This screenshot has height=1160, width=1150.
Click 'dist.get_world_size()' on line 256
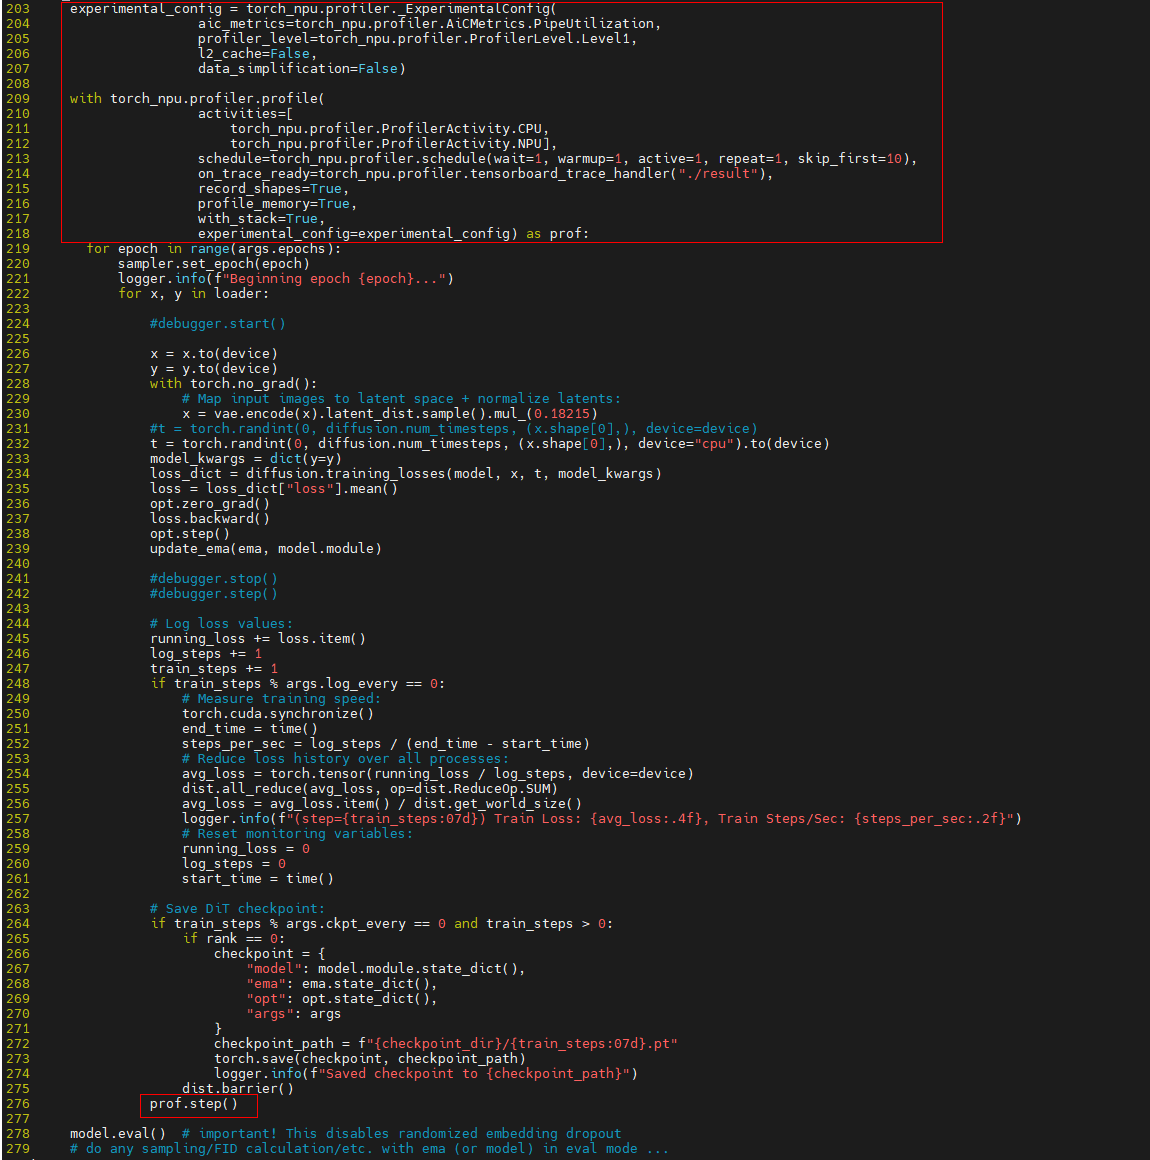tap(497, 803)
